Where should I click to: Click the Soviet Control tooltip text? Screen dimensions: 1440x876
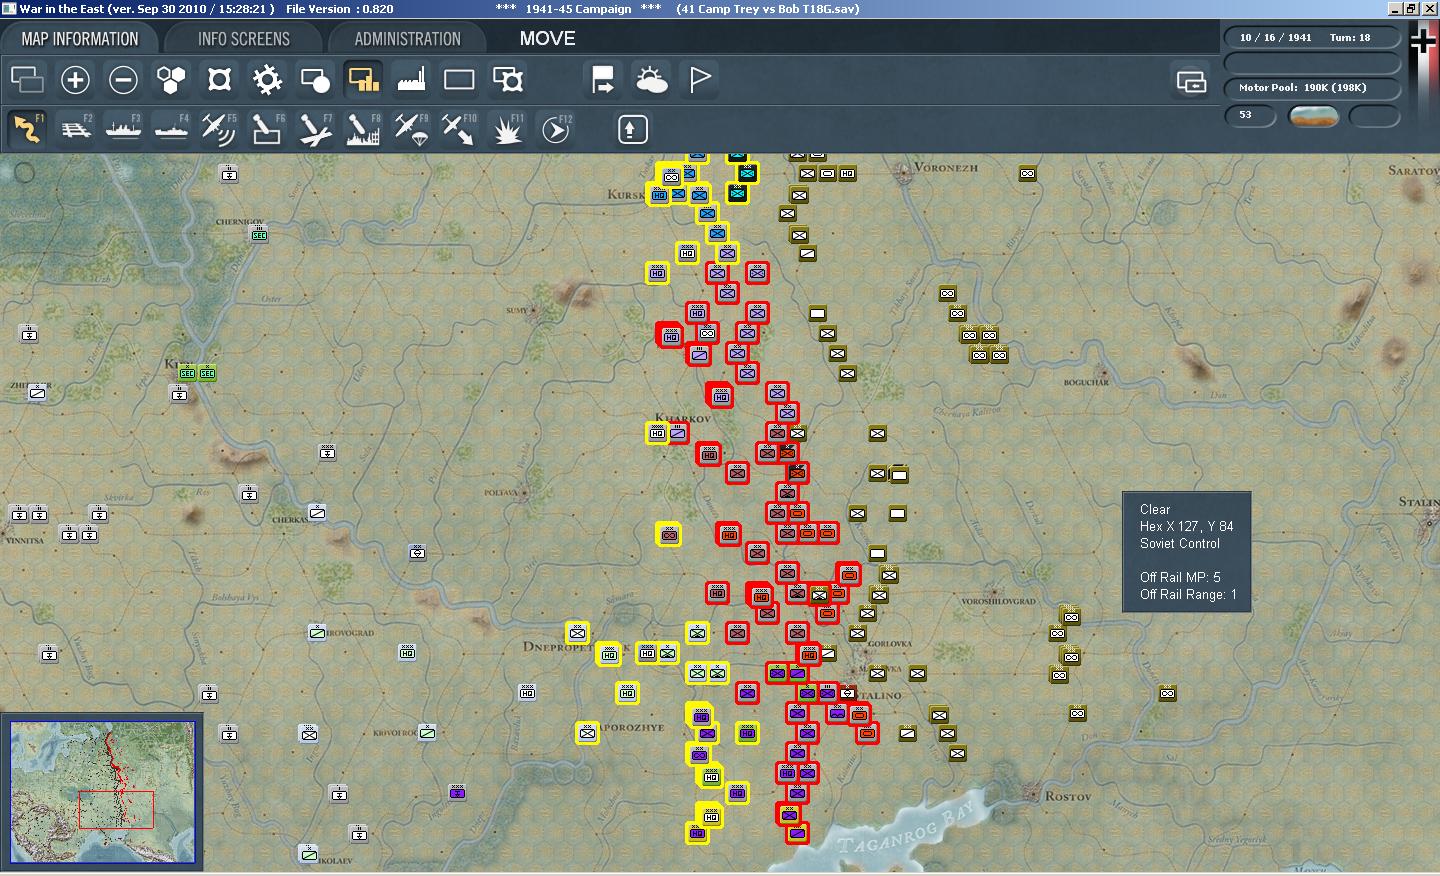pos(1180,543)
